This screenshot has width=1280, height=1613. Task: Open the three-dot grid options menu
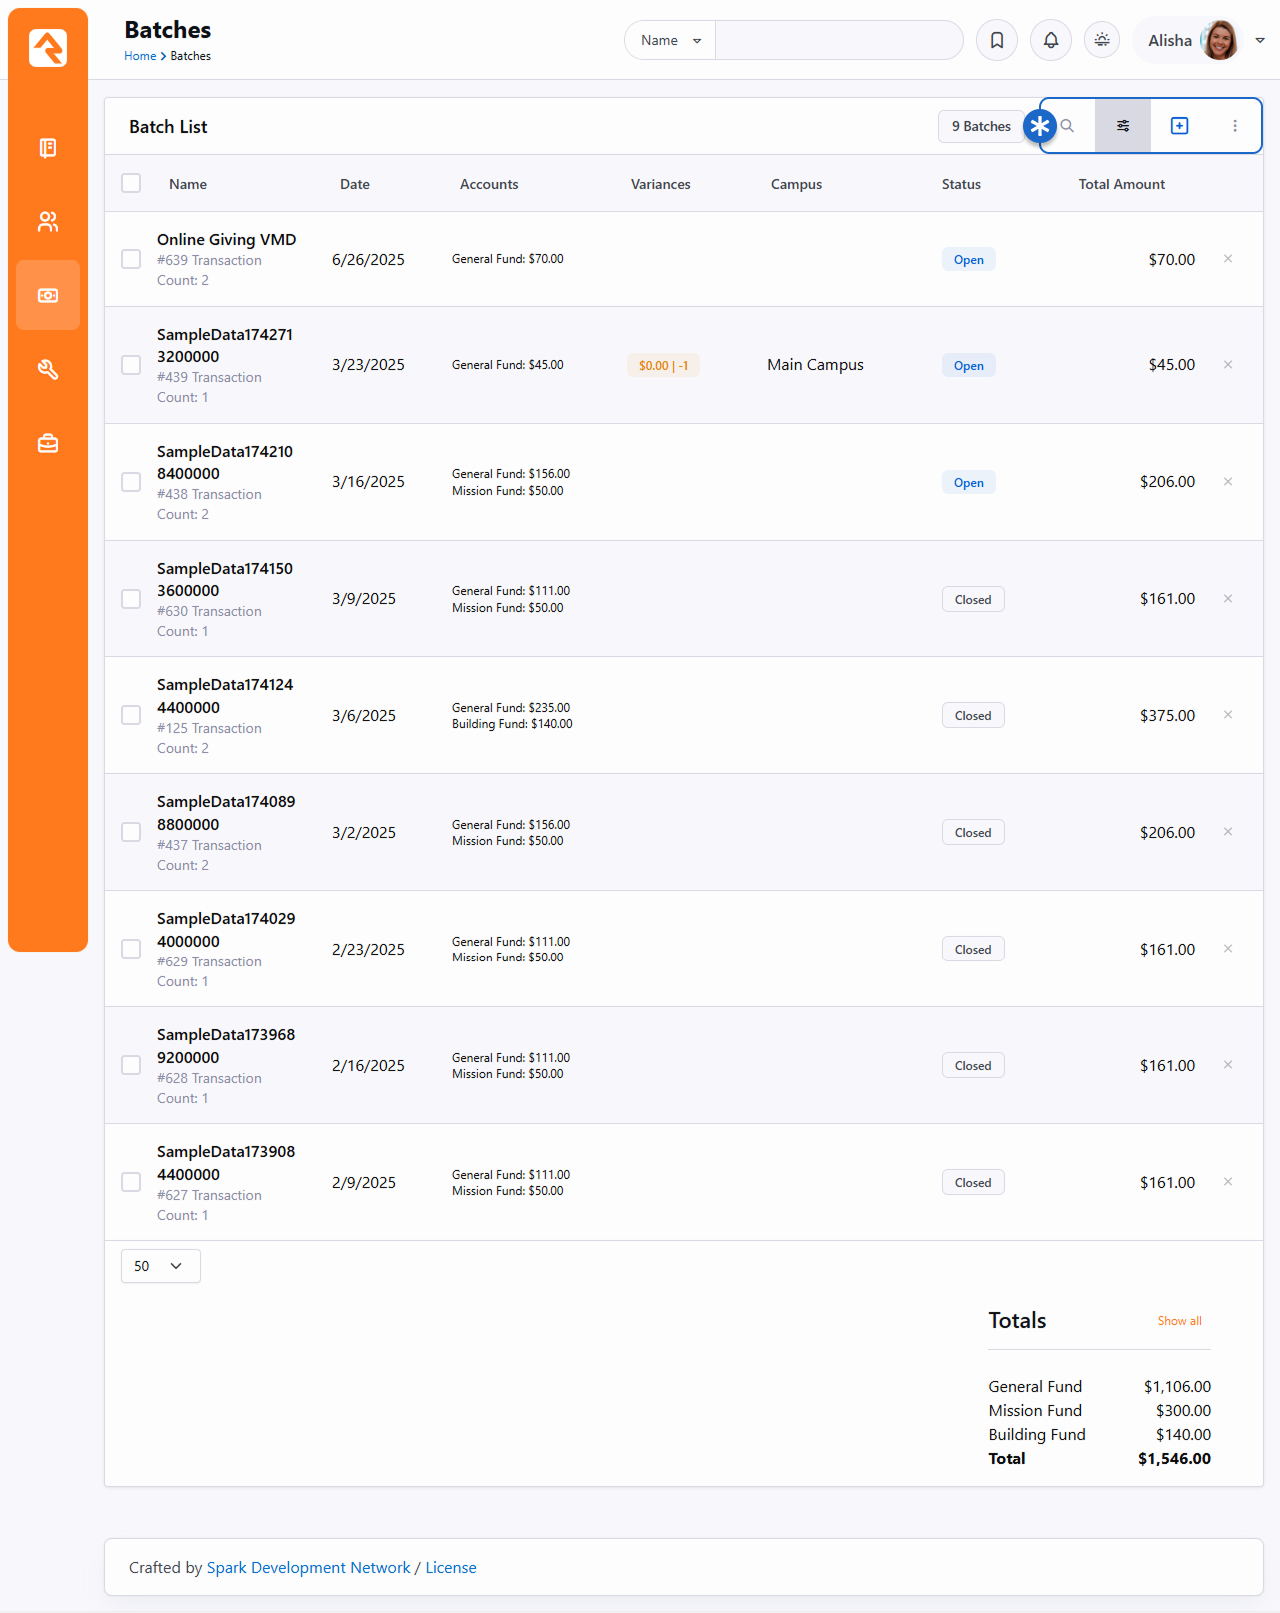1235,126
